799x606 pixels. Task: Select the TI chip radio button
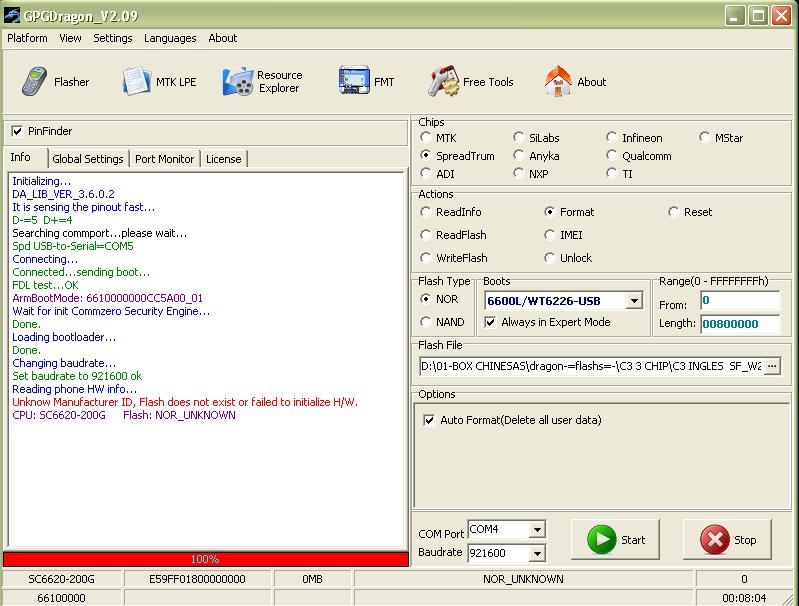click(x=611, y=173)
